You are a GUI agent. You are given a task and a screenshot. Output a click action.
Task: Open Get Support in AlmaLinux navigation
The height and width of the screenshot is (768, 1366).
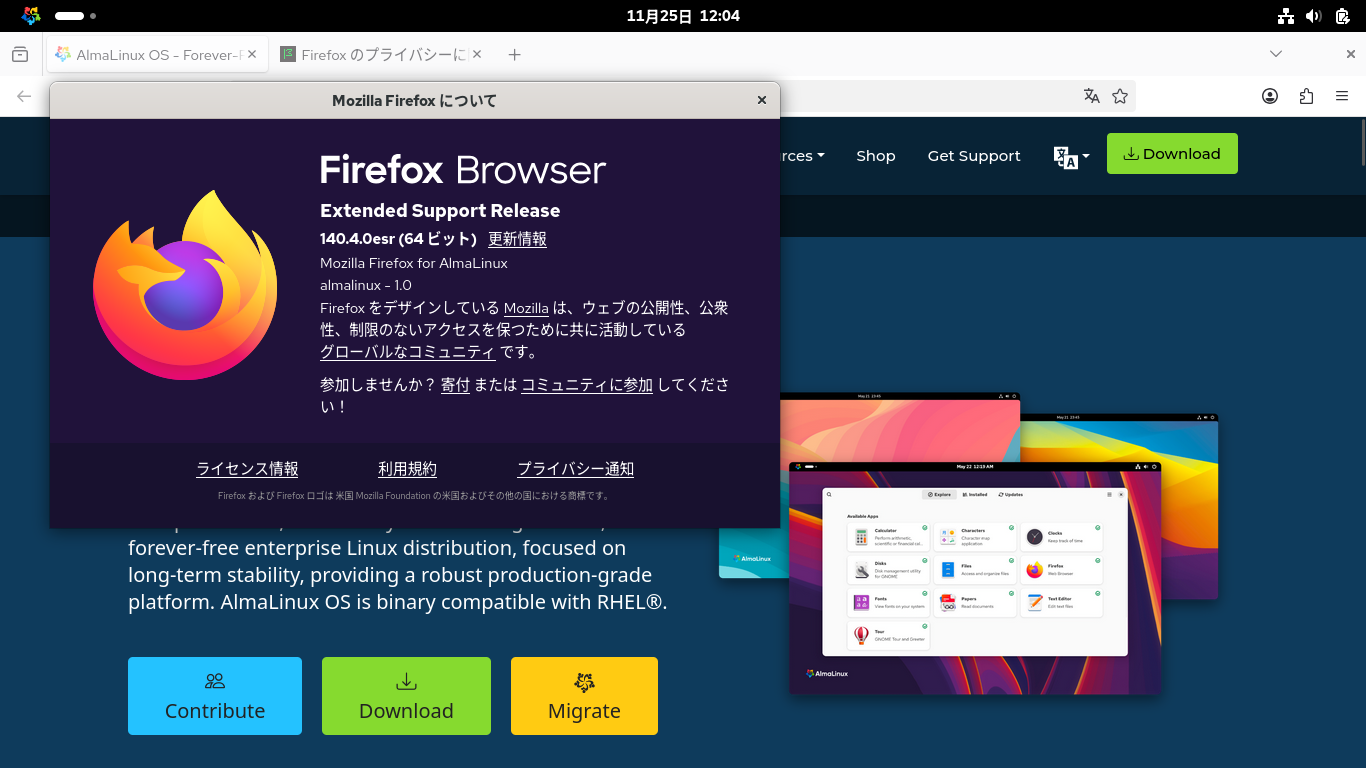tap(974, 155)
